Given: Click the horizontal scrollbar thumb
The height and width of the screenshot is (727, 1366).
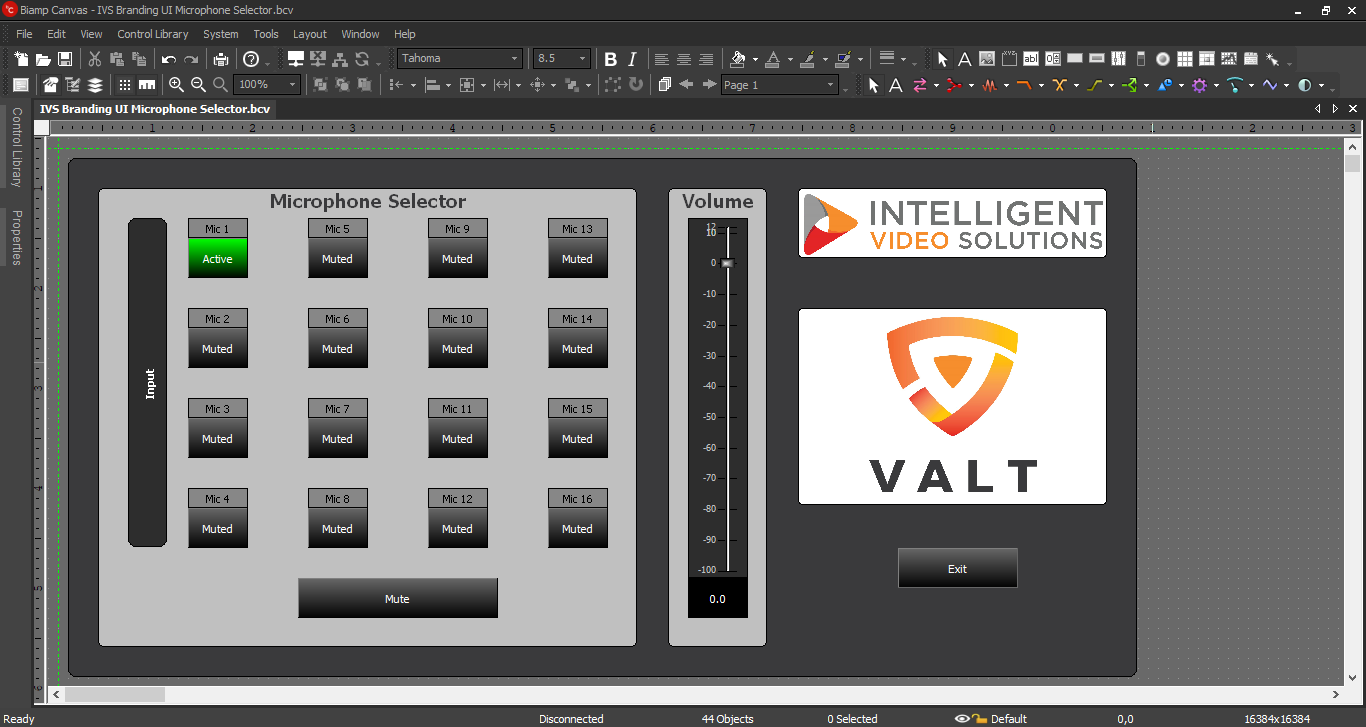Looking at the screenshot, I should pos(115,694).
